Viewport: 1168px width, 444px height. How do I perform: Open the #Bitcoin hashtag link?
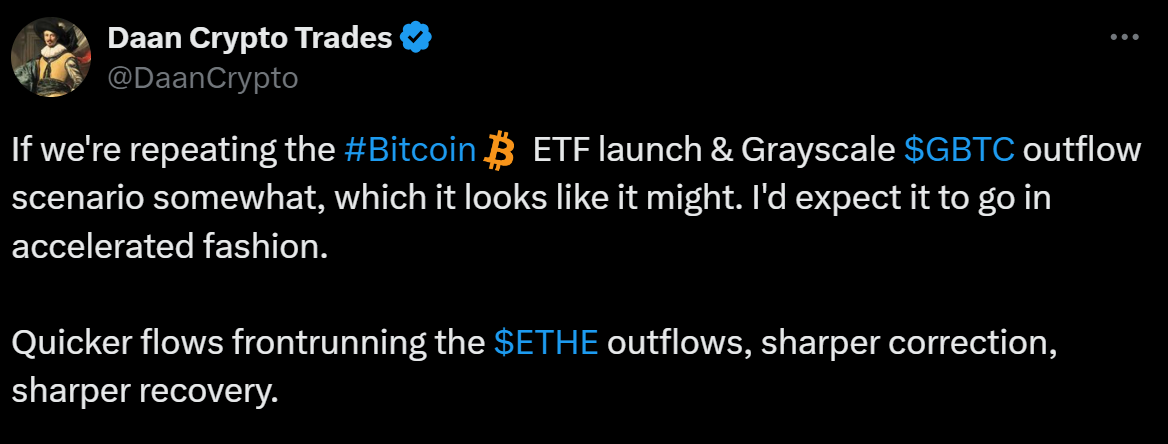tap(409, 151)
